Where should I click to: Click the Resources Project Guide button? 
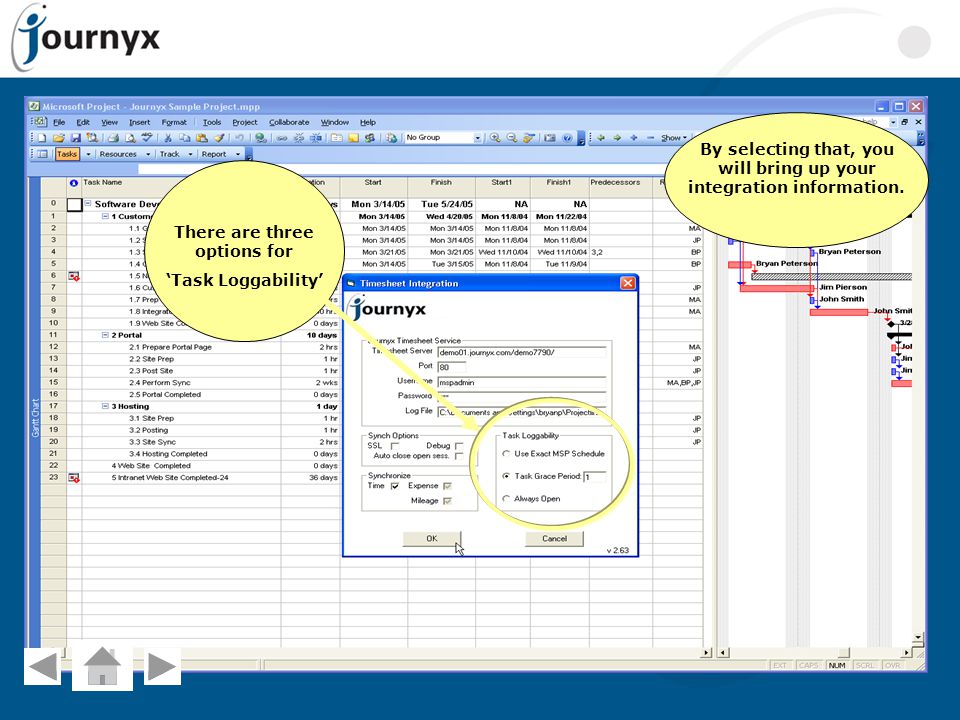[x=118, y=154]
